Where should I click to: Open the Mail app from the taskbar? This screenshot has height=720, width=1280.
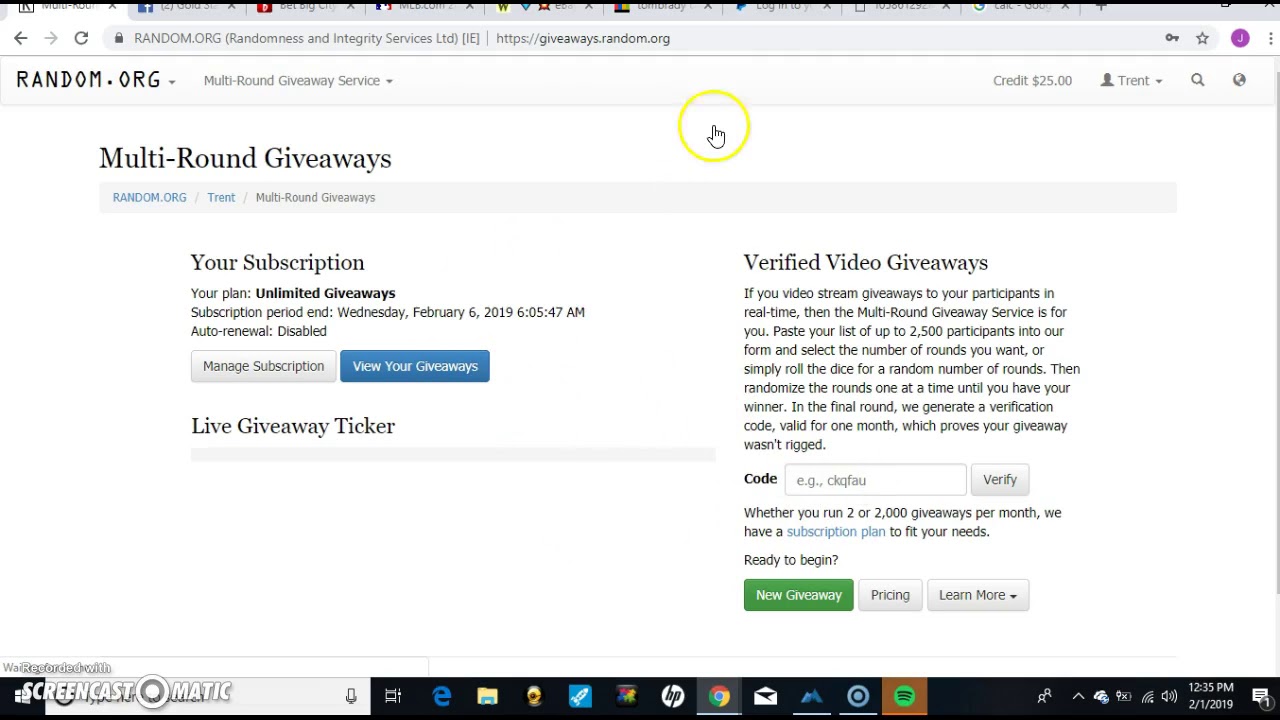click(x=765, y=696)
